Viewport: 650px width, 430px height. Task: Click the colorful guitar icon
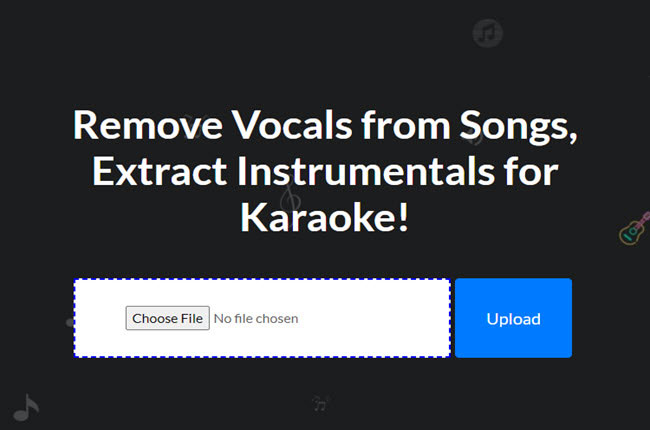[635, 229]
